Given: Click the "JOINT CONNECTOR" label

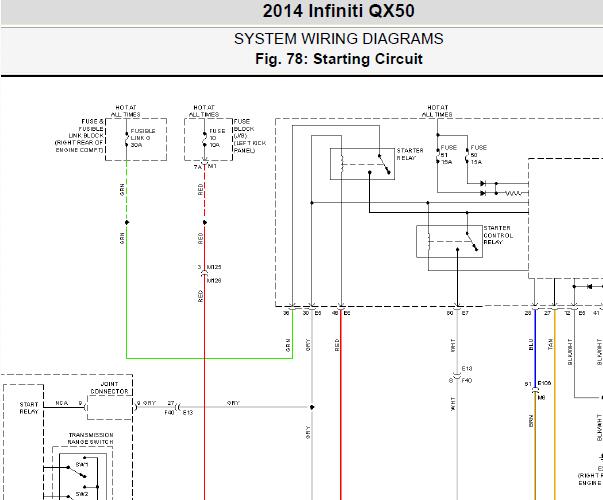Looking at the screenshot, I should click(x=110, y=388).
